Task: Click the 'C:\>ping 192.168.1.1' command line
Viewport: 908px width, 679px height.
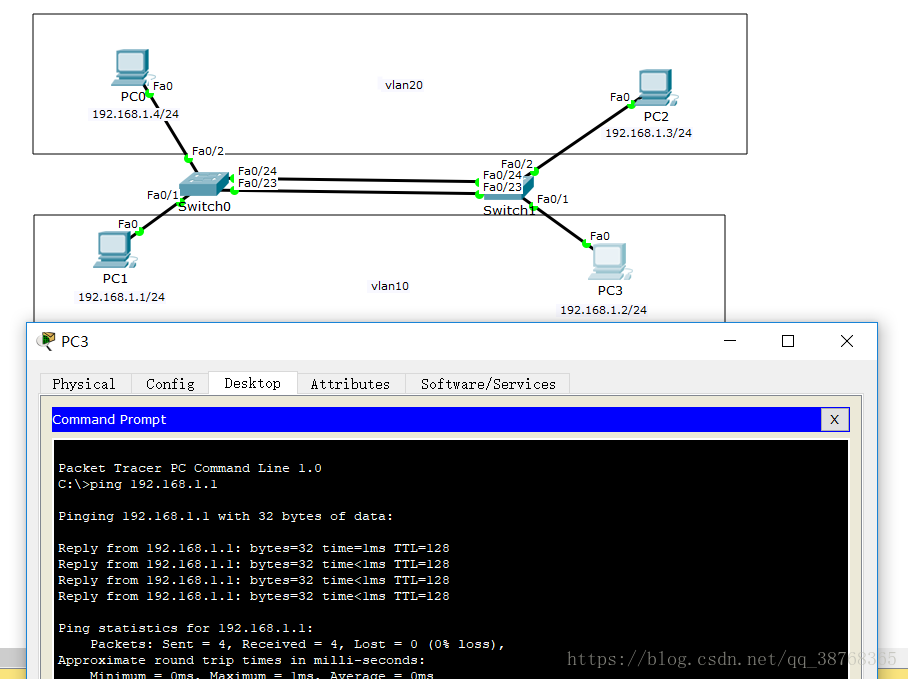Action: [138, 485]
